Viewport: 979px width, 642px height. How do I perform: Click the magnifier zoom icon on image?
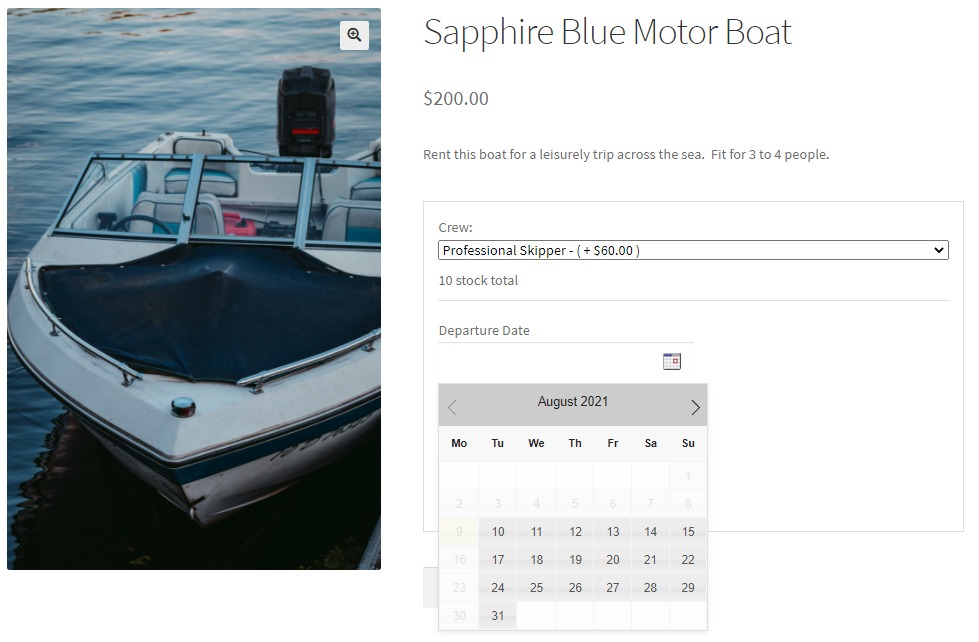click(354, 35)
